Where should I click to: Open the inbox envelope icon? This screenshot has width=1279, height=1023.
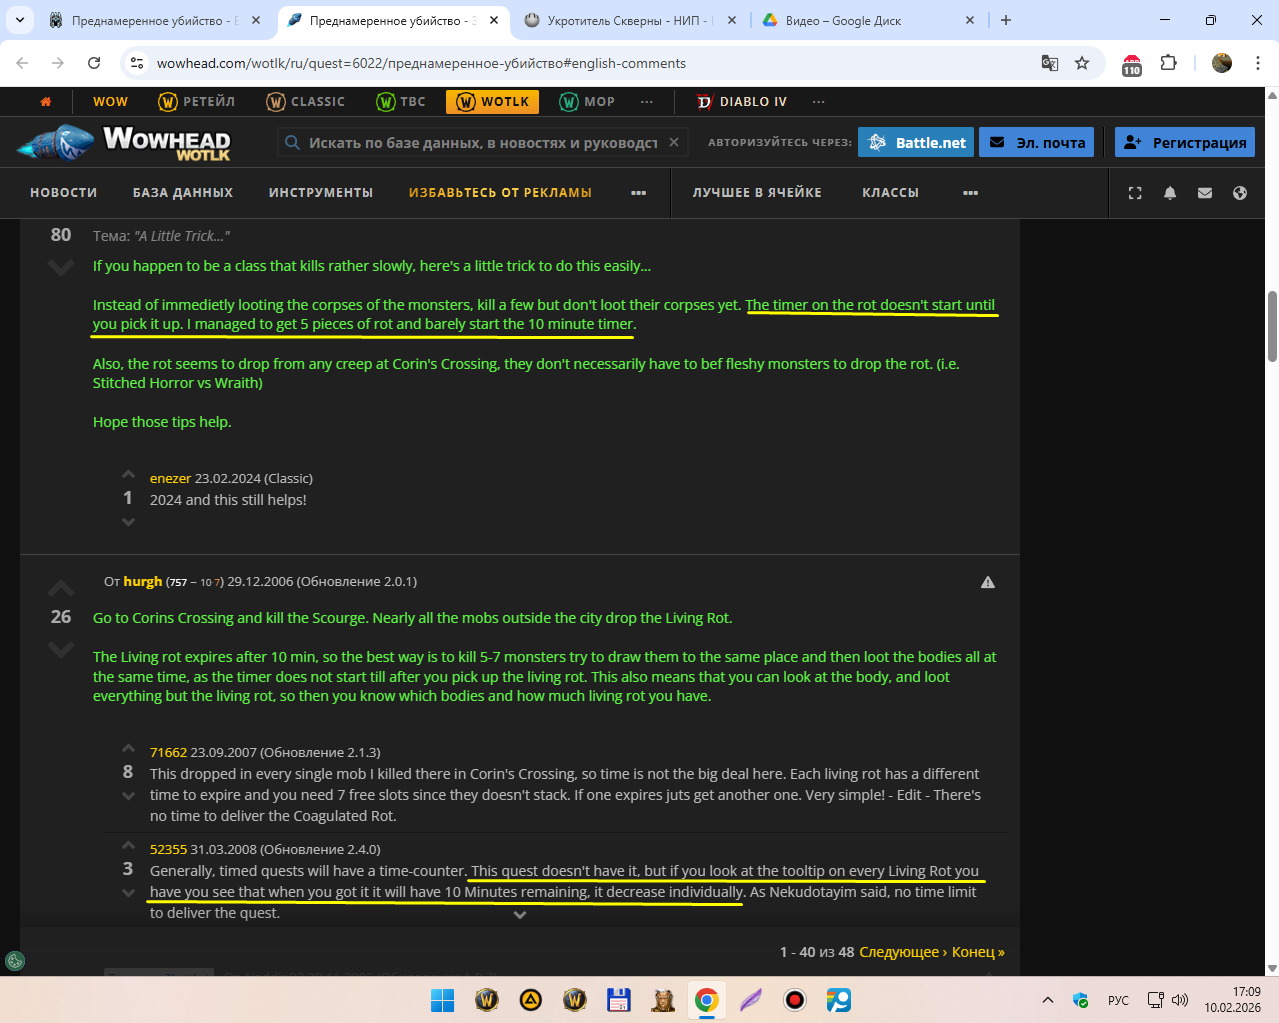1204,193
